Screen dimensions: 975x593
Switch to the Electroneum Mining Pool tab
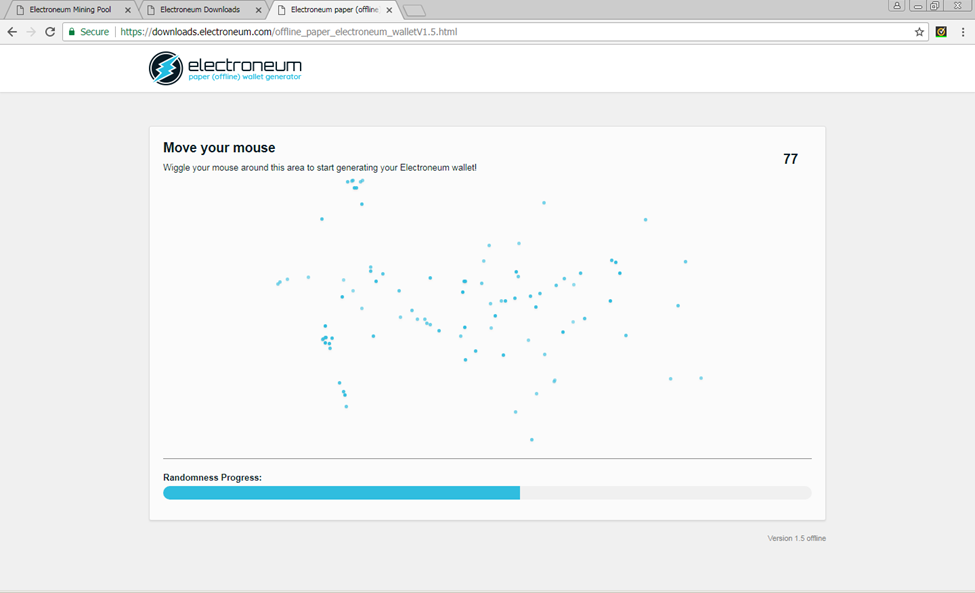coord(70,10)
